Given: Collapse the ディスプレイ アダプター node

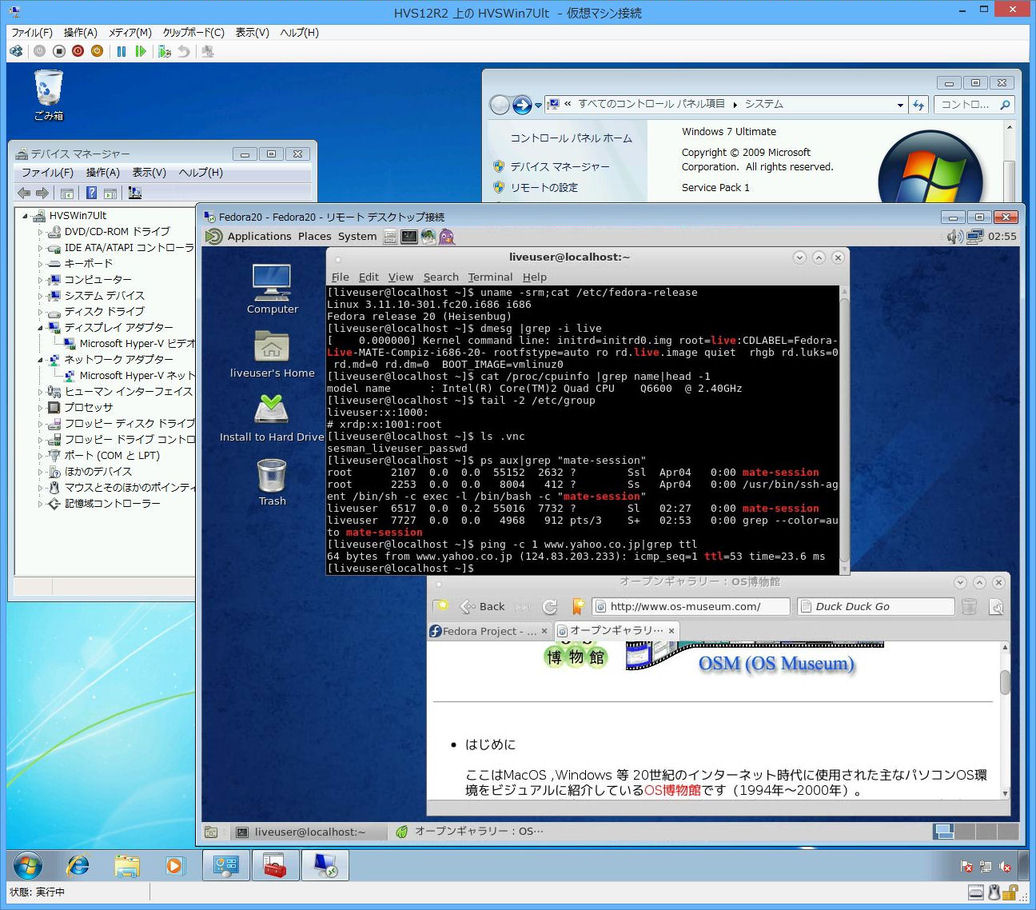Looking at the screenshot, I should 40,328.
